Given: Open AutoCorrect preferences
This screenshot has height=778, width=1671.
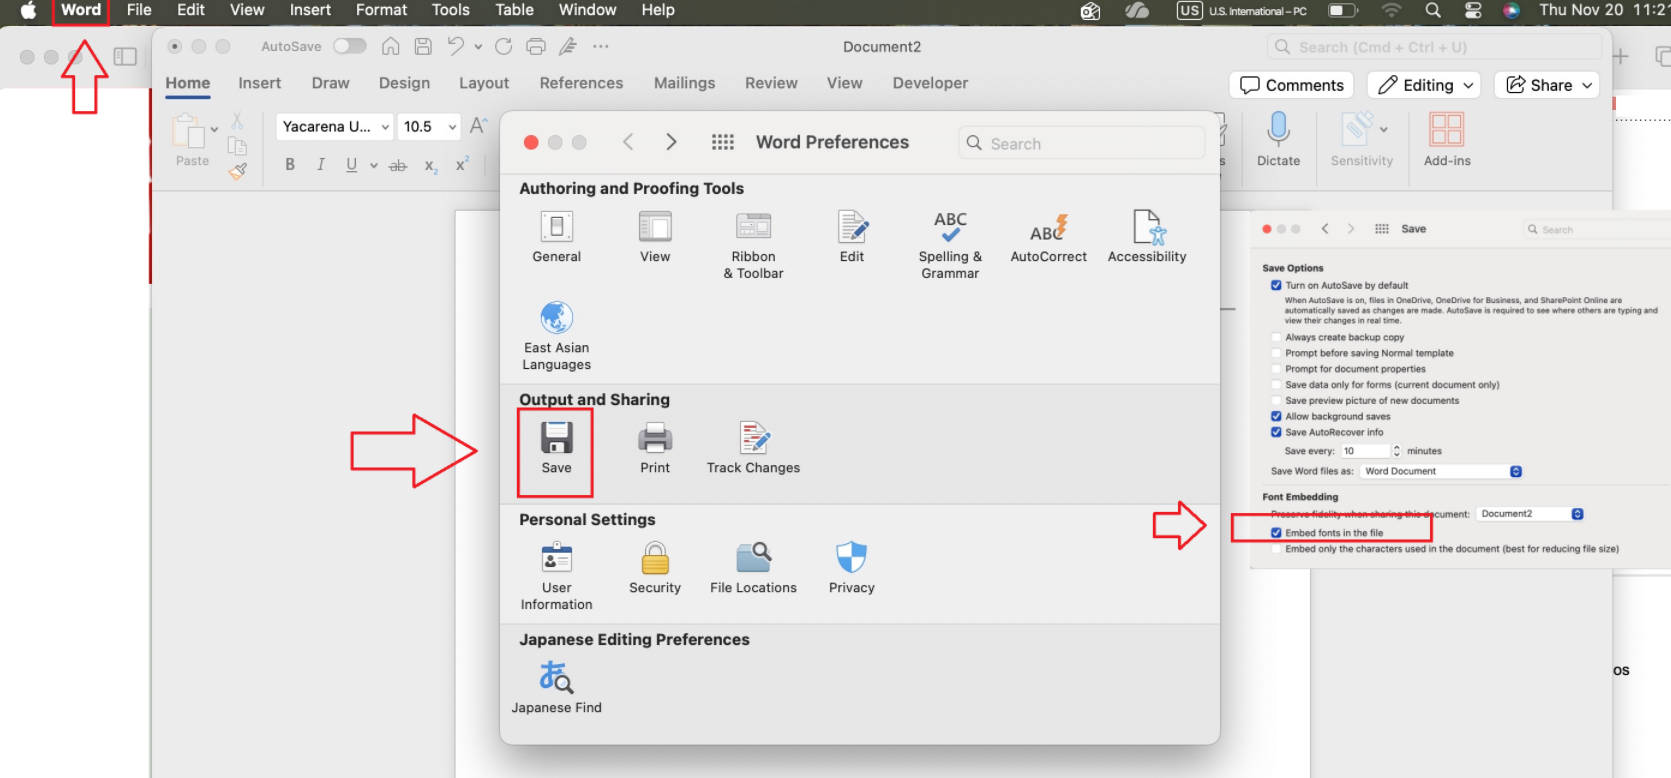Looking at the screenshot, I should coord(1048,237).
